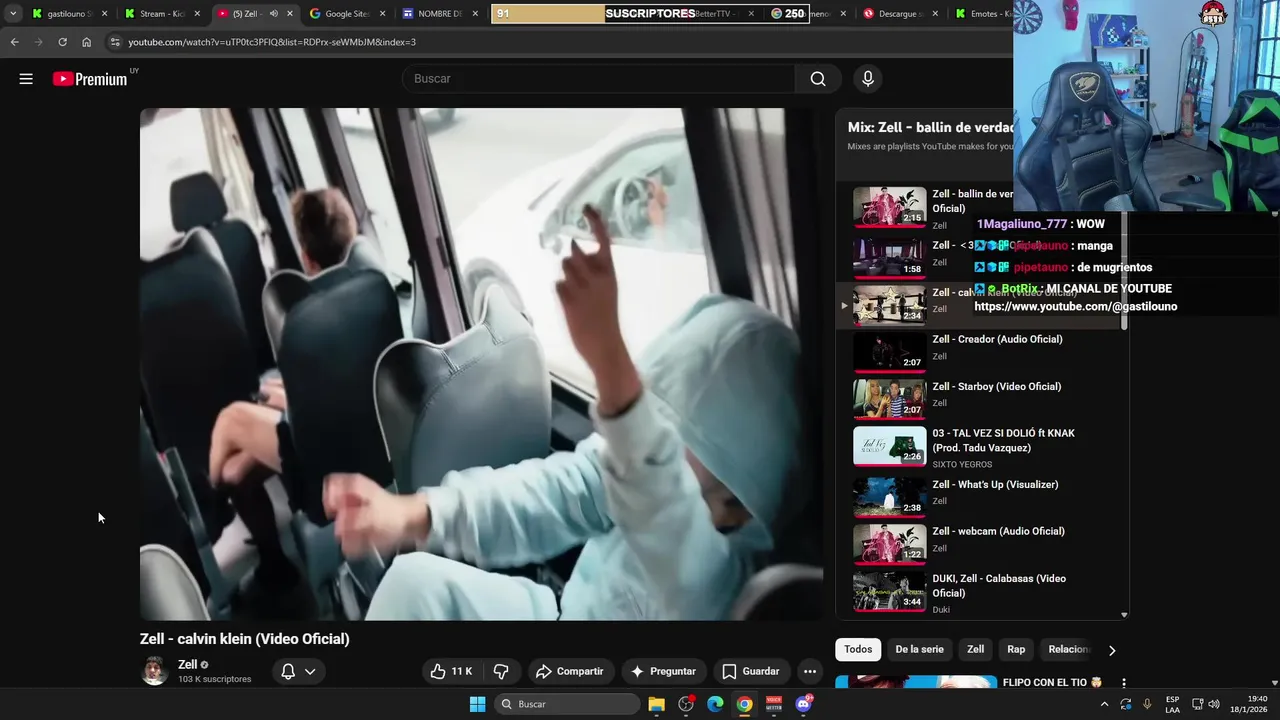
Task: Select the Todos filter chip
Action: coord(858,650)
